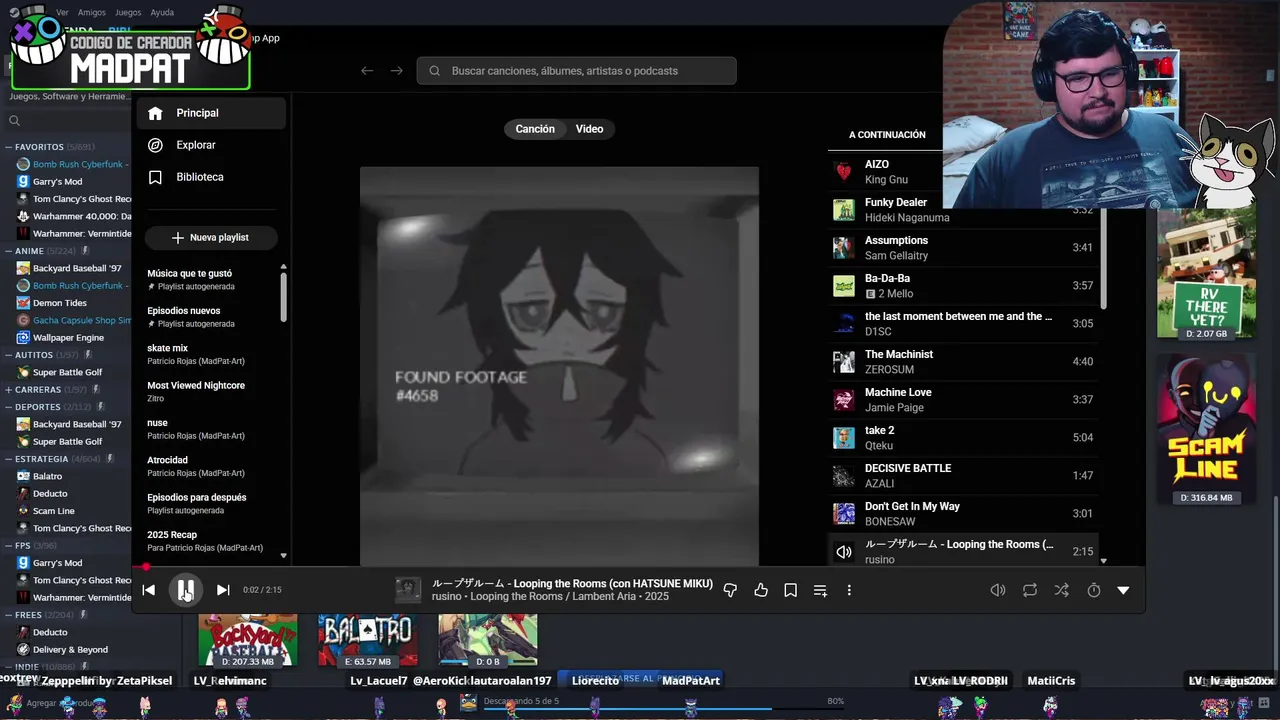Seek on the red song progress bar
Screen dimensions: 1280x720
click(x=638, y=567)
